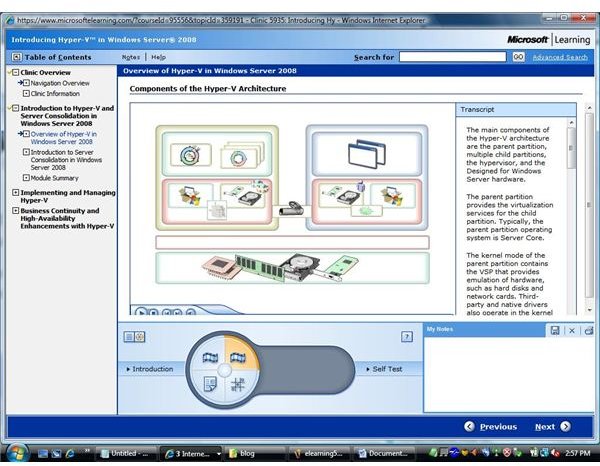
Task: Switch to list view icon above Introduction
Action: pos(129,337)
